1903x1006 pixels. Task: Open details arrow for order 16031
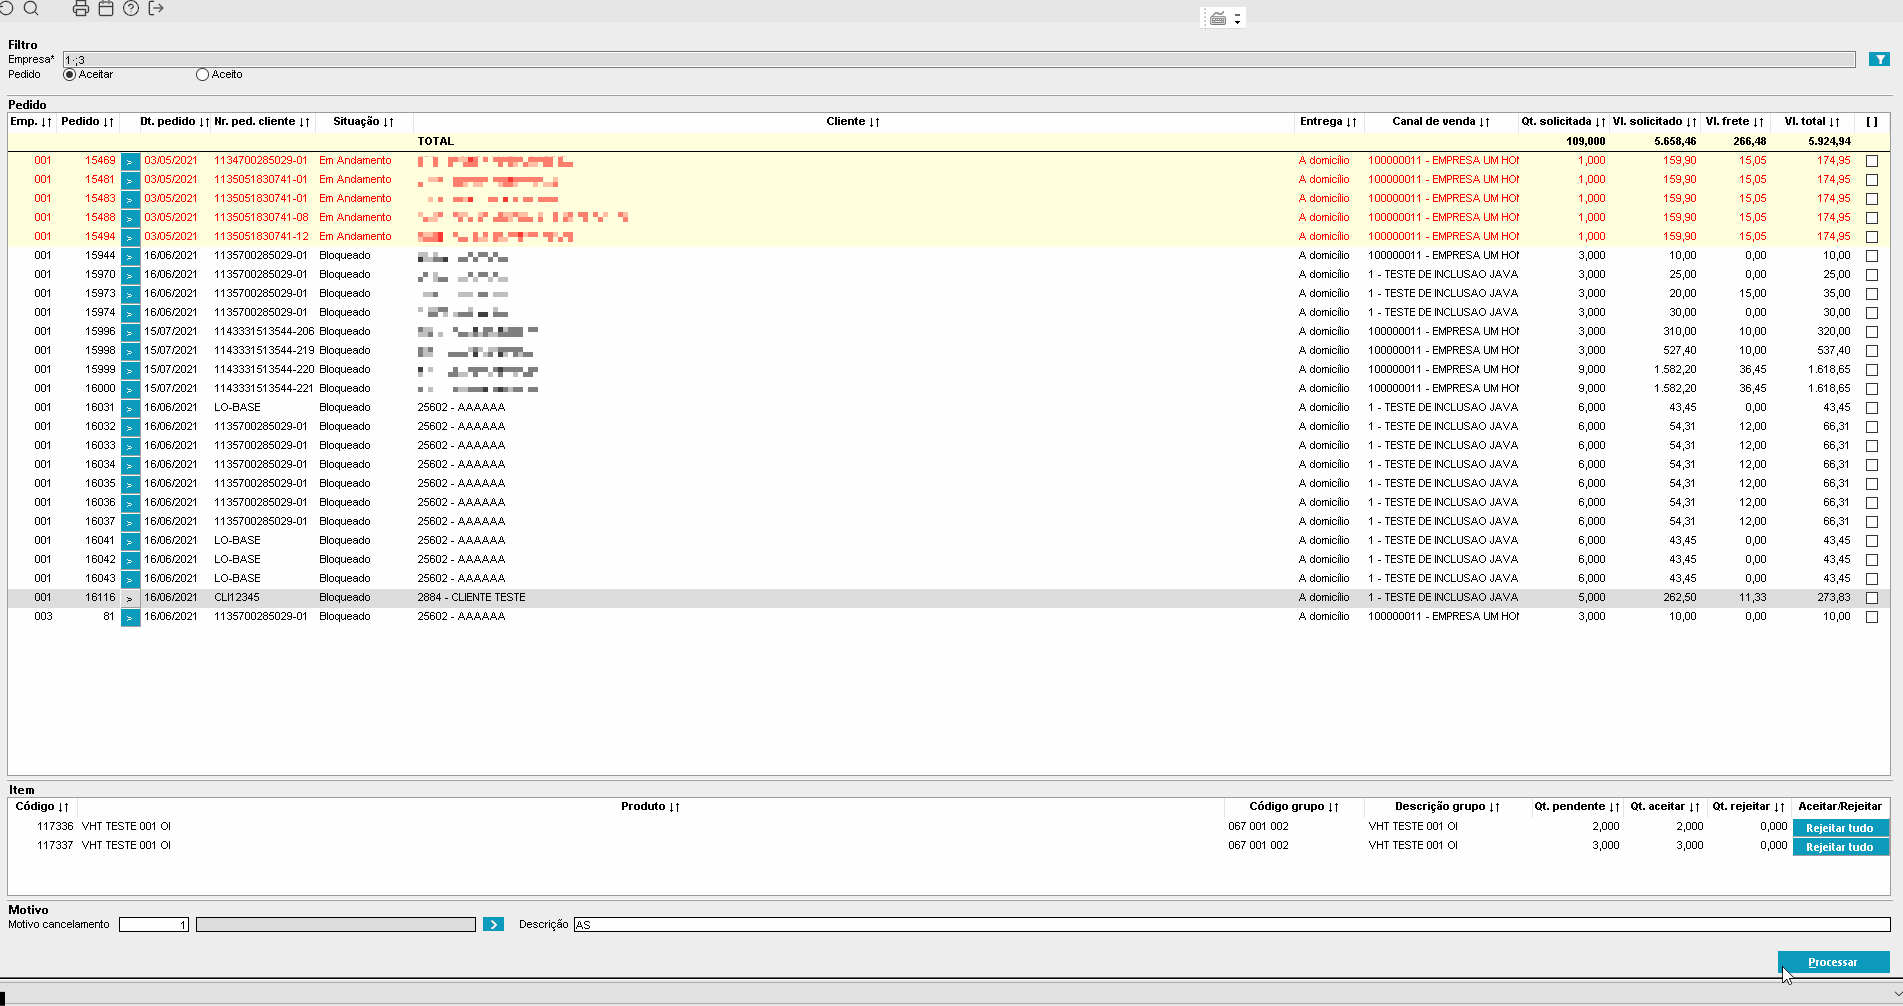coord(130,408)
